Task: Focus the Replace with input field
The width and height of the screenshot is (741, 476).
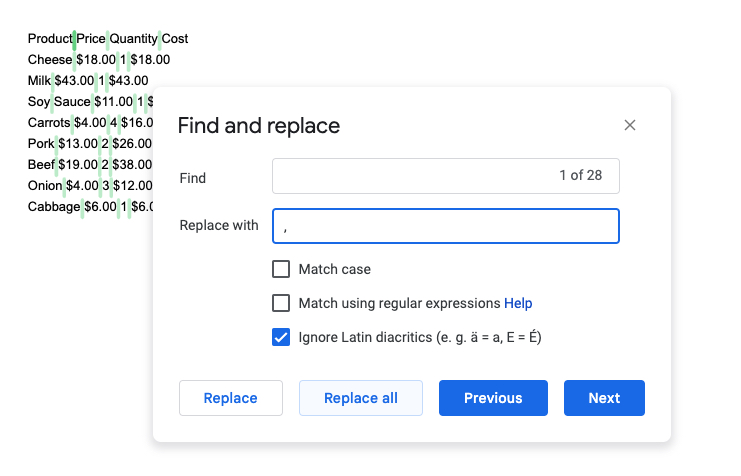Action: pos(446,226)
